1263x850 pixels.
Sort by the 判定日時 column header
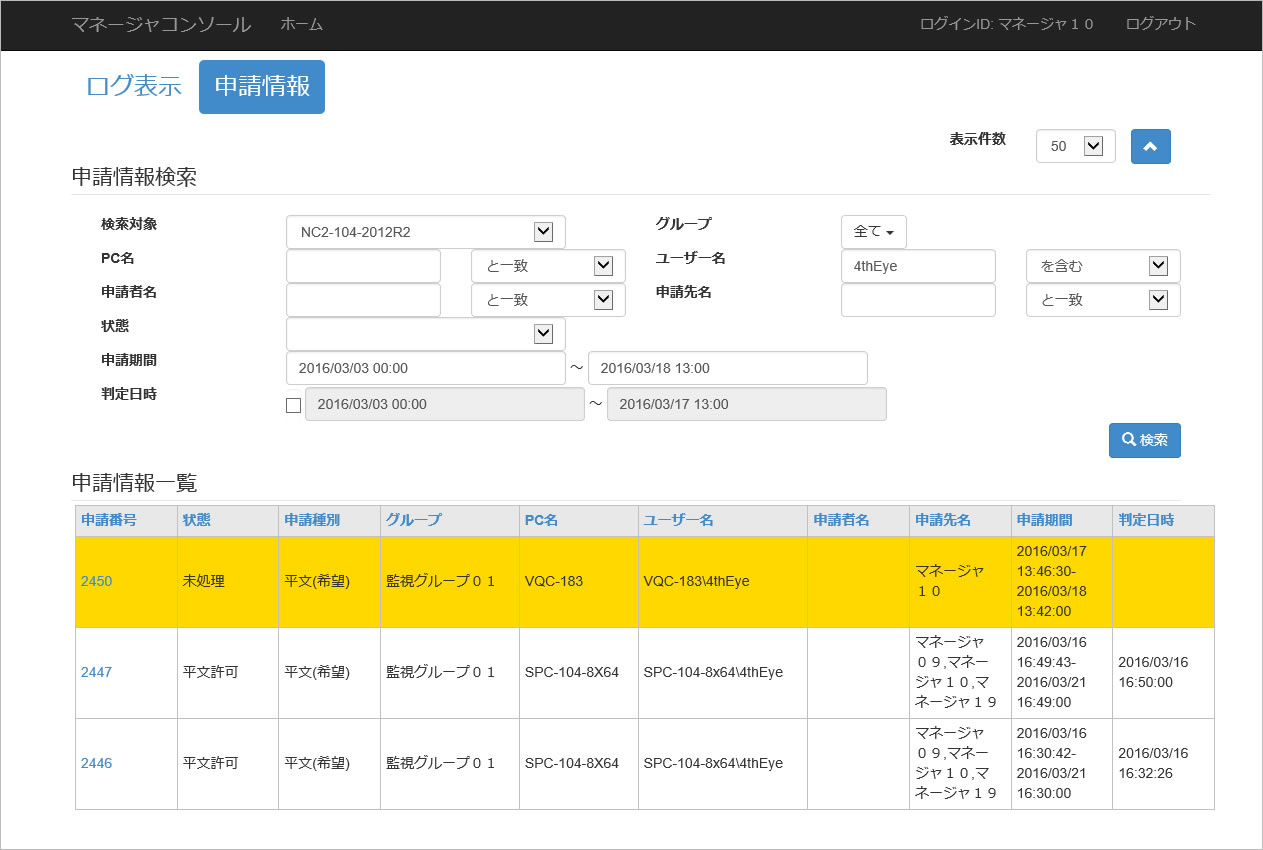1146,520
